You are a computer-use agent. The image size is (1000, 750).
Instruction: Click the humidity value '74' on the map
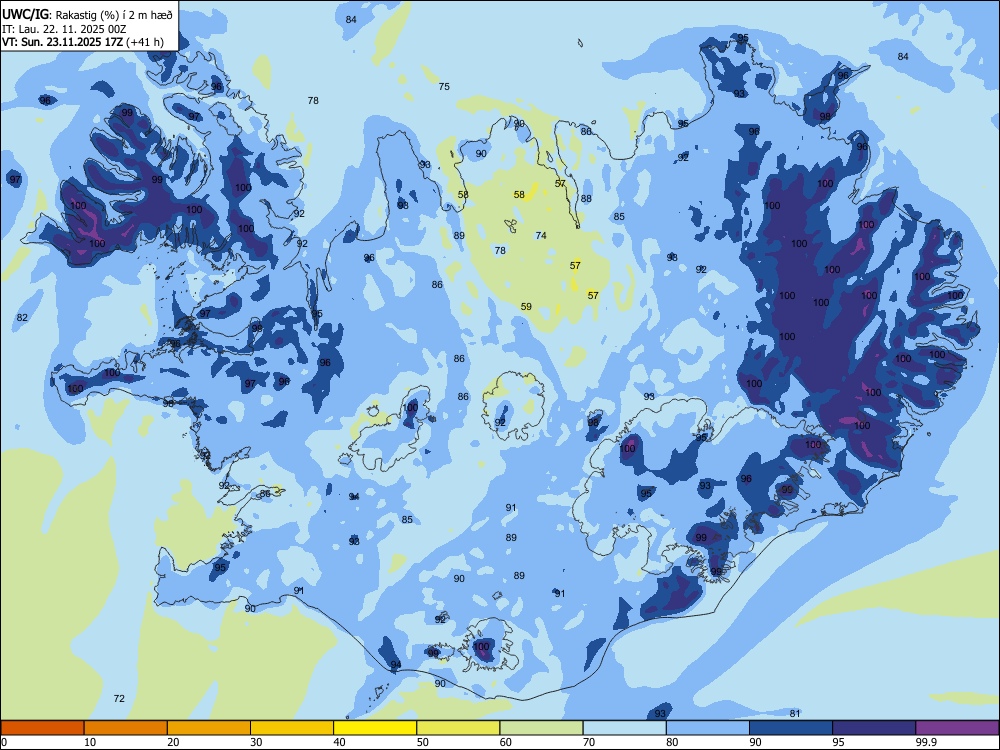coord(541,235)
